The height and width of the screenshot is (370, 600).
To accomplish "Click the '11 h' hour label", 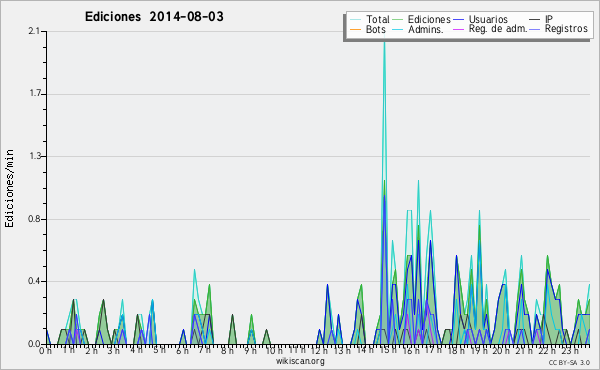I will pos(297,350).
